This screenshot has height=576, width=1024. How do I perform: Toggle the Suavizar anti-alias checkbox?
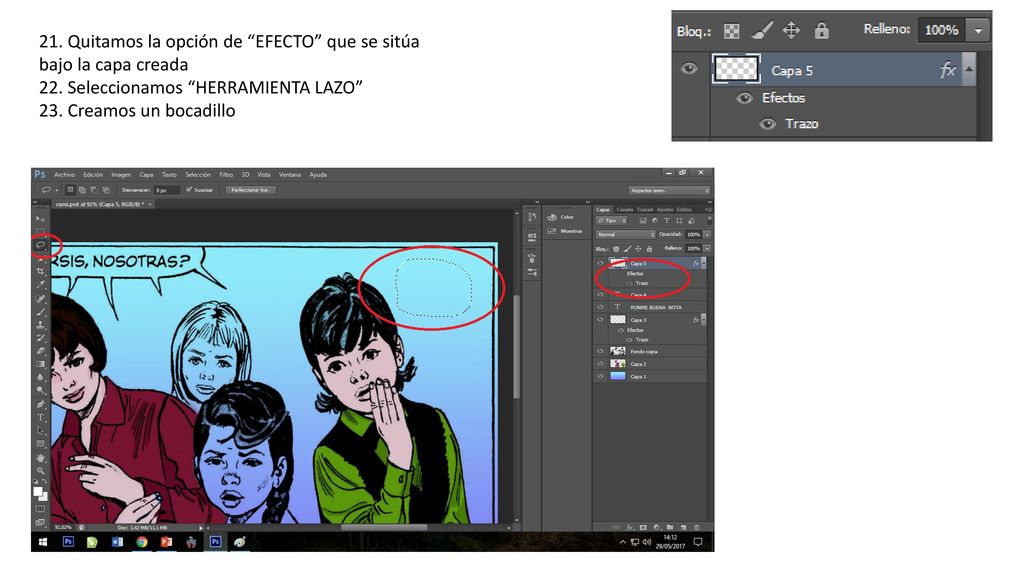pos(189,190)
